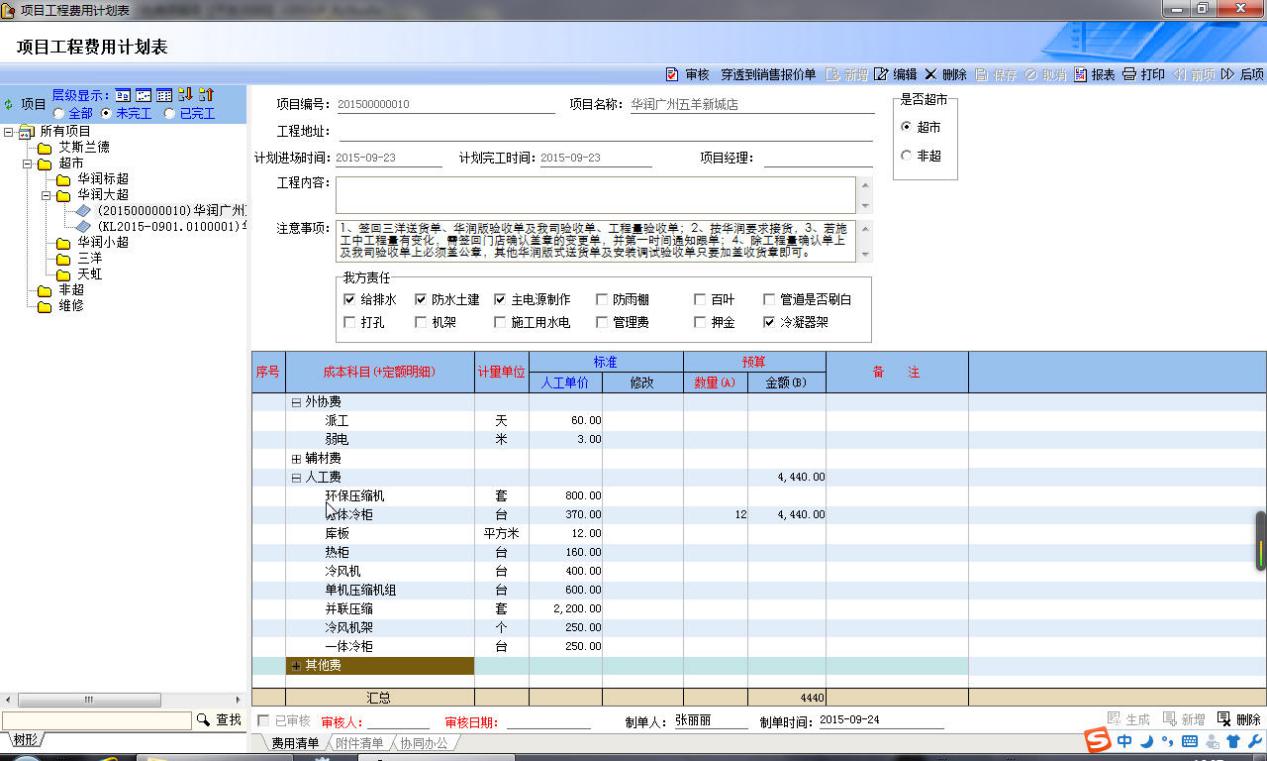Image resolution: width=1267 pixels, height=761 pixels.
Task: Check the 防雨棚 checkbox
Action: click(x=601, y=299)
